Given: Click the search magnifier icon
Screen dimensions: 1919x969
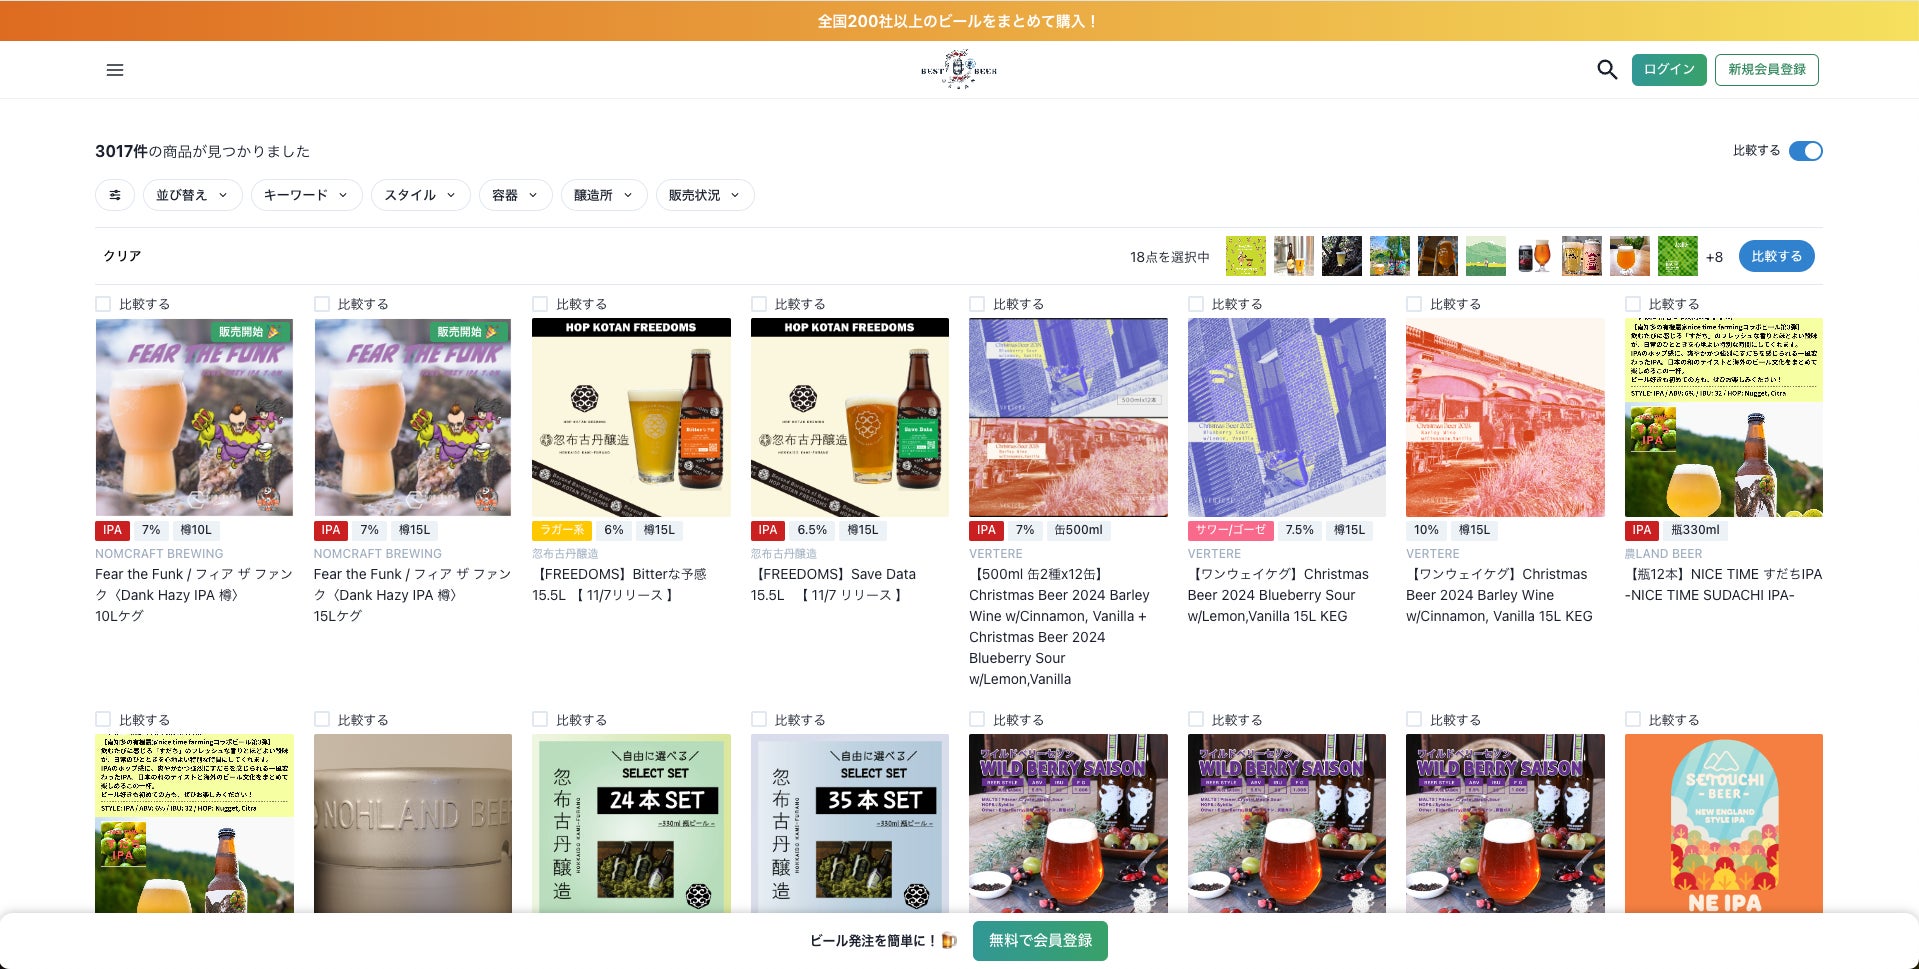Looking at the screenshot, I should (x=1607, y=70).
